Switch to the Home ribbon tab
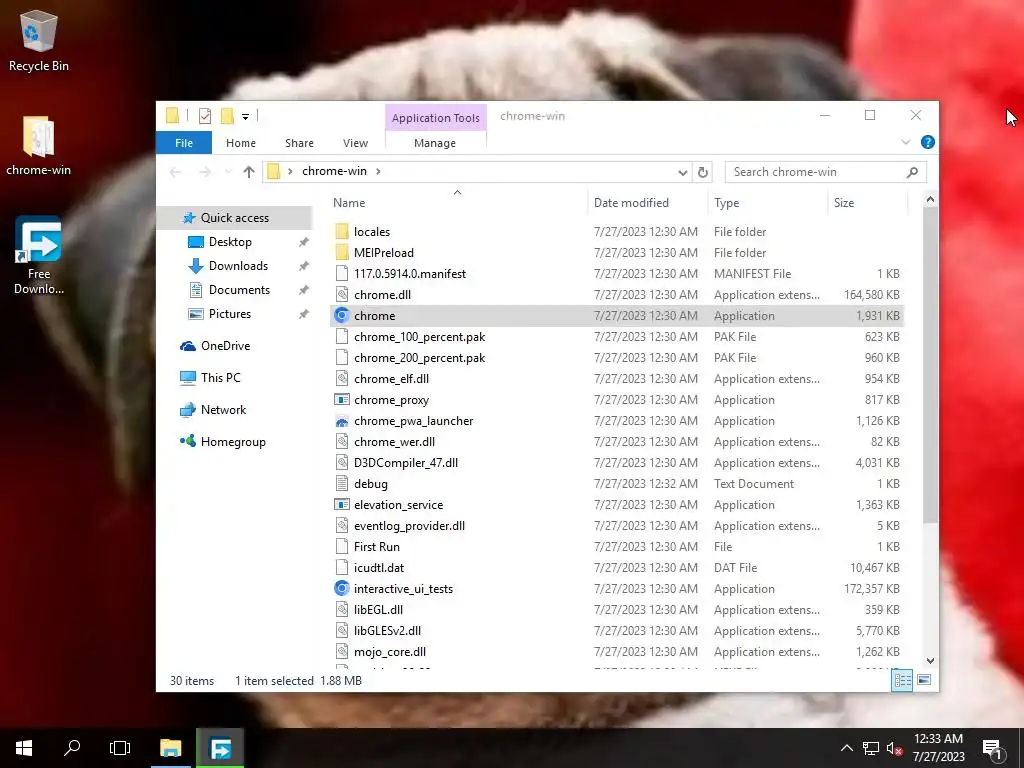The image size is (1024, 768). click(241, 143)
